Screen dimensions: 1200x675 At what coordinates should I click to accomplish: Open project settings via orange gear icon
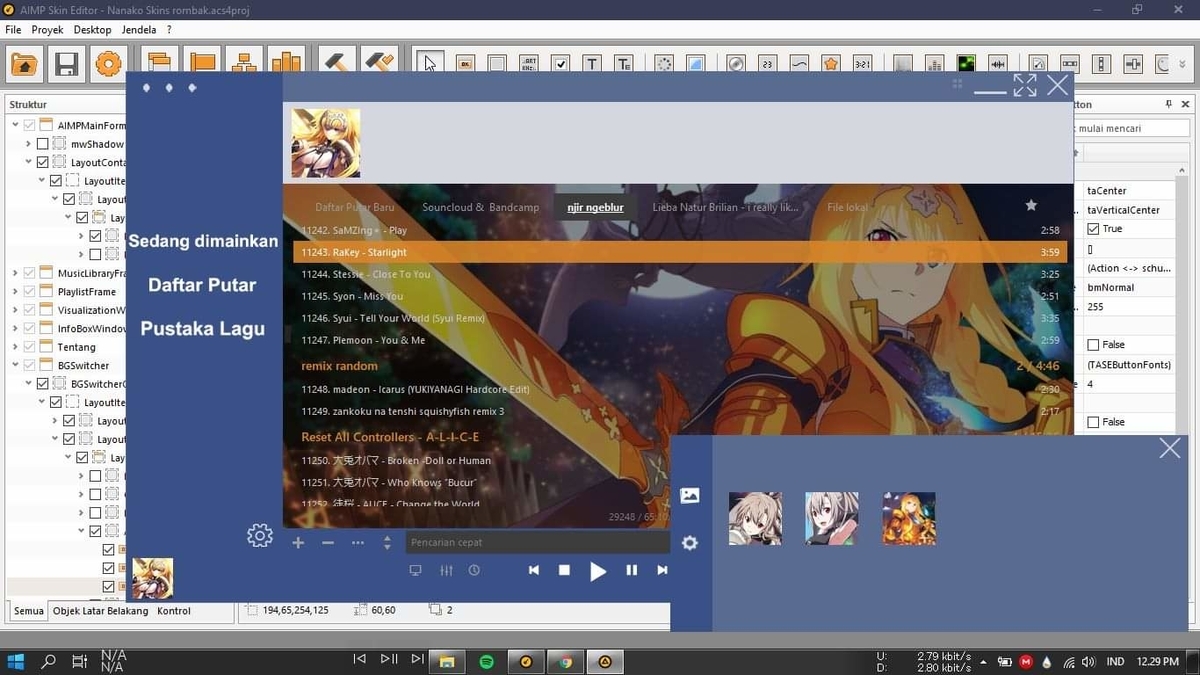pyautogui.click(x=107, y=65)
